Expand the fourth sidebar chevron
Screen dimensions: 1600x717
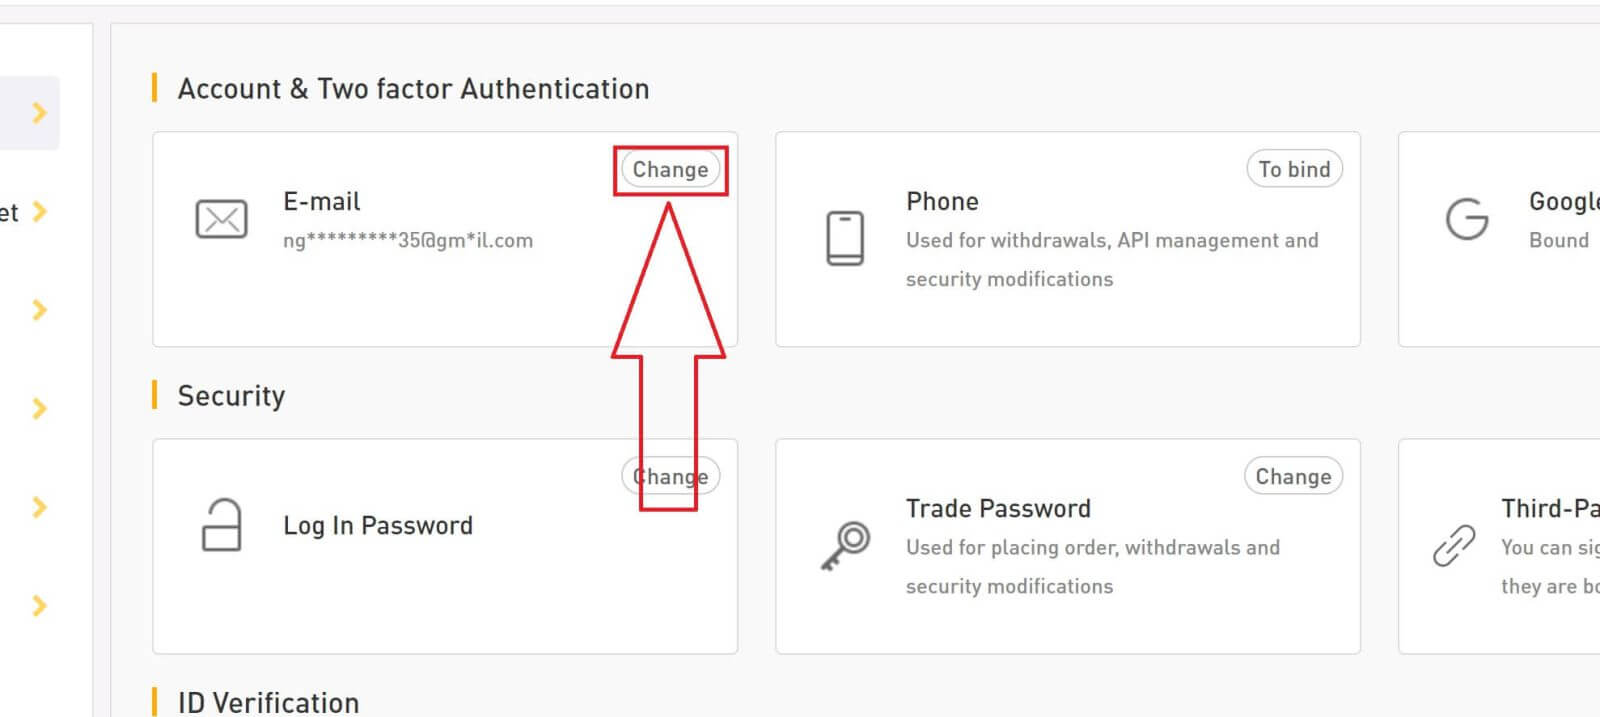(39, 408)
